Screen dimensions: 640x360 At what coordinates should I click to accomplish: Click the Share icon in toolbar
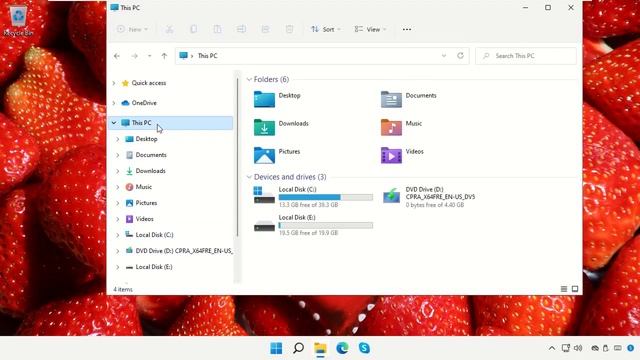(x=265, y=29)
